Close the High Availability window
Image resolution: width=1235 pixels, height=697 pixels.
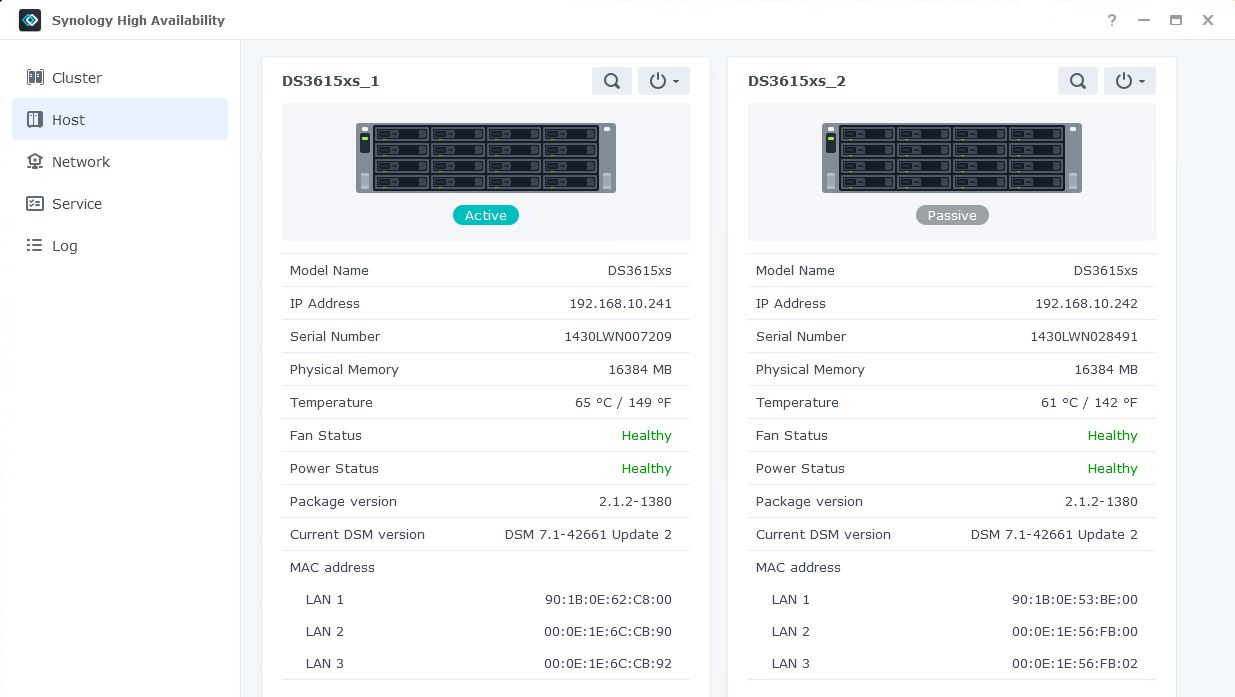coord(1208,20)
